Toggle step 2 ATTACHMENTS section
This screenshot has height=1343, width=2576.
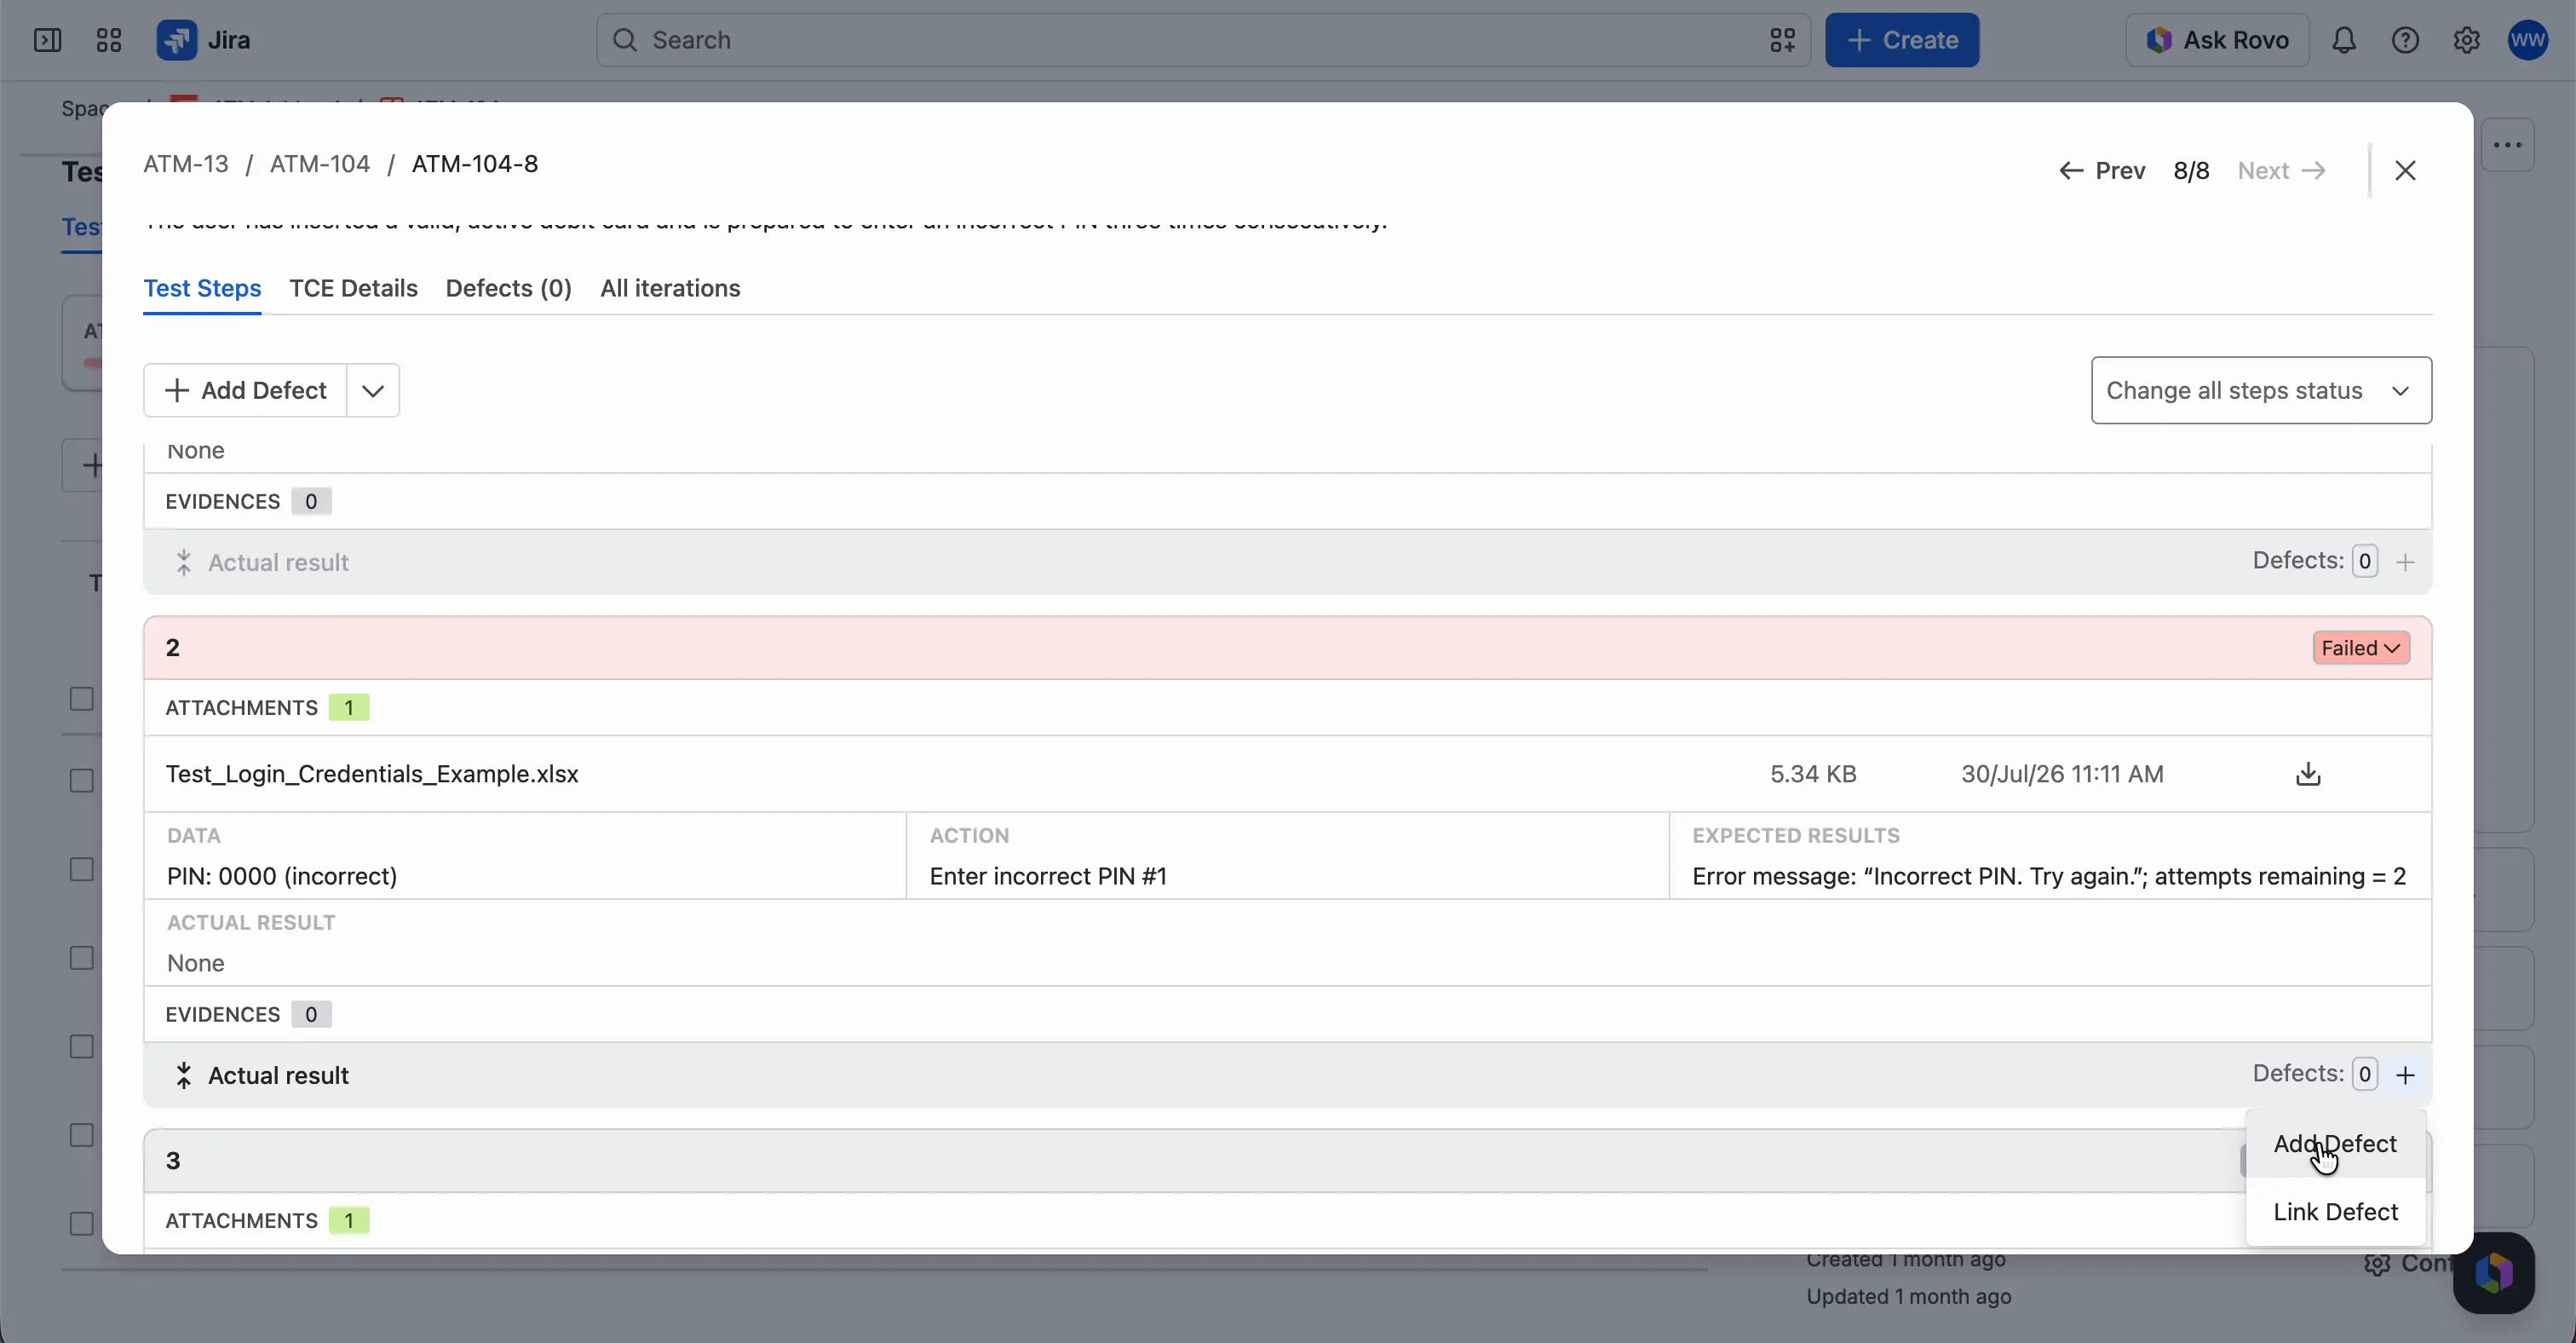(x=267, y=708)
